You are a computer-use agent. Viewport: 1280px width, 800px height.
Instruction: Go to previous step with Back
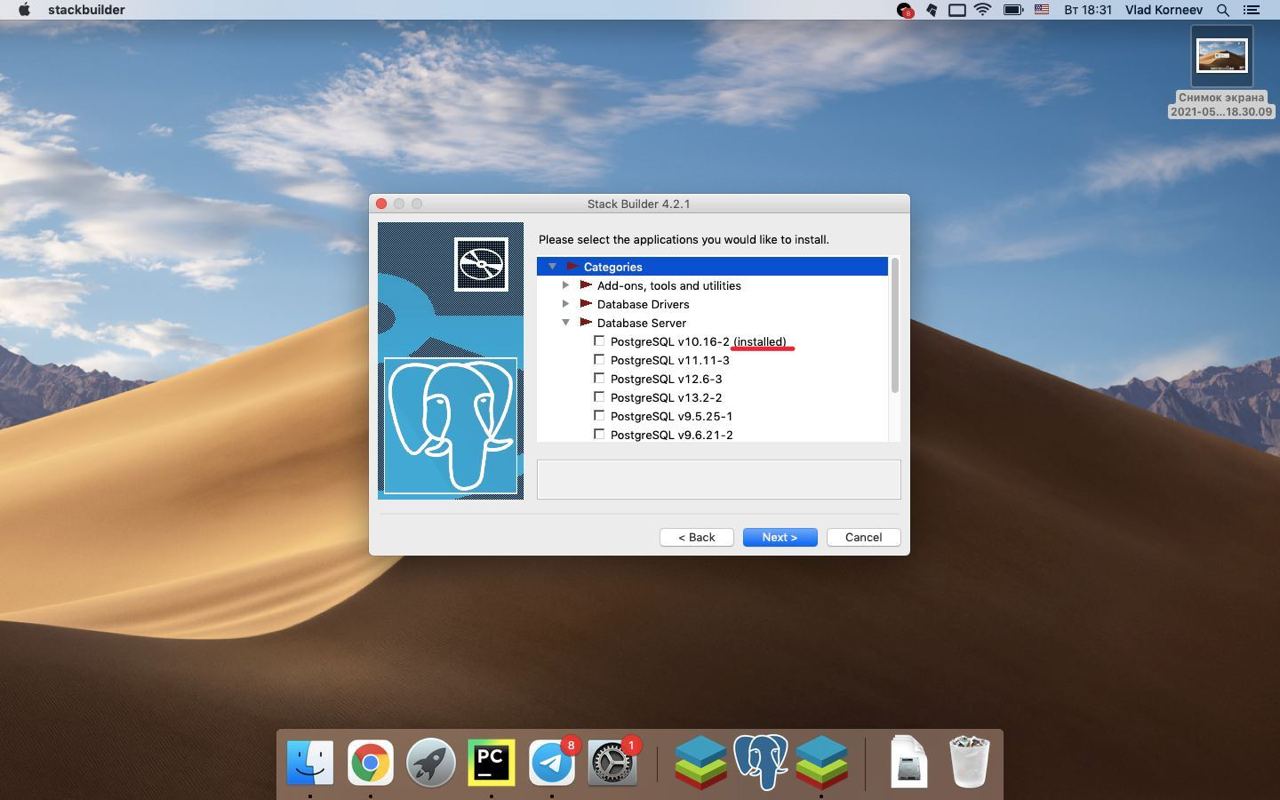coord(697,537)
